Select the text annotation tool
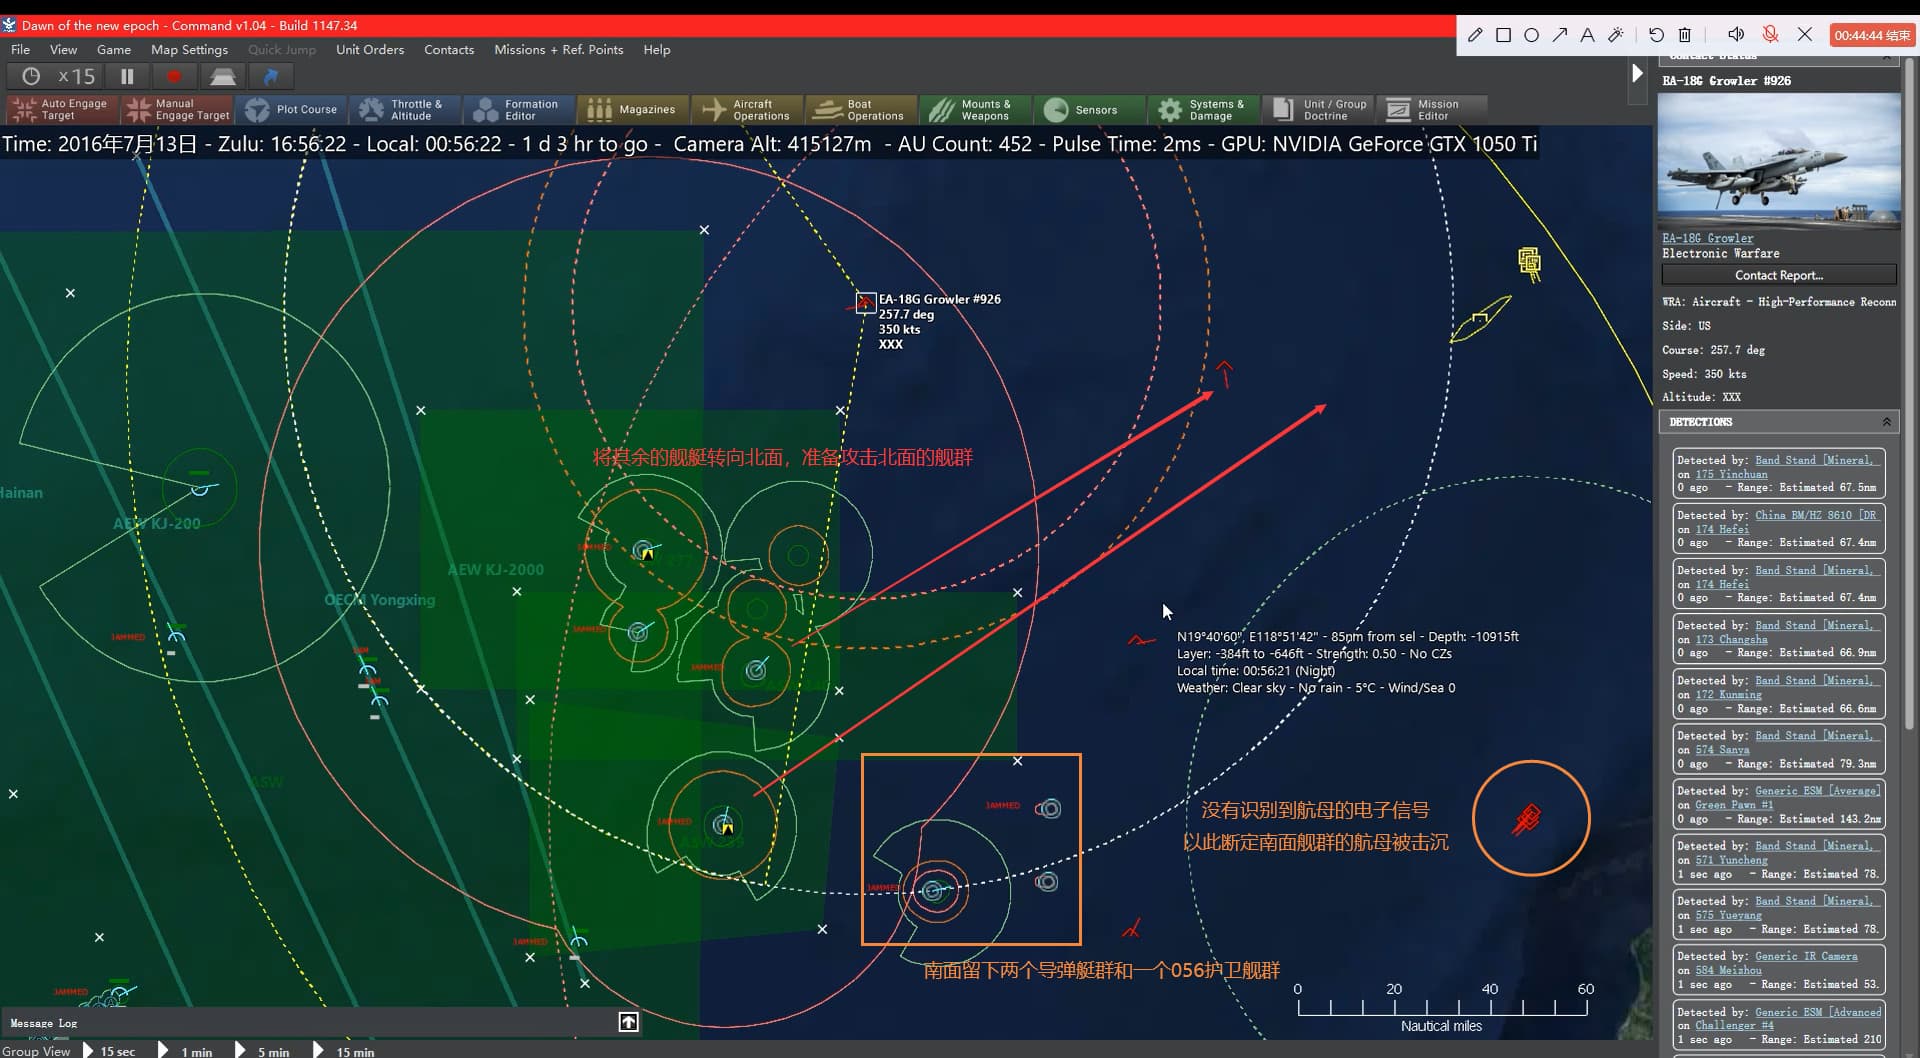 [1587, 35]
